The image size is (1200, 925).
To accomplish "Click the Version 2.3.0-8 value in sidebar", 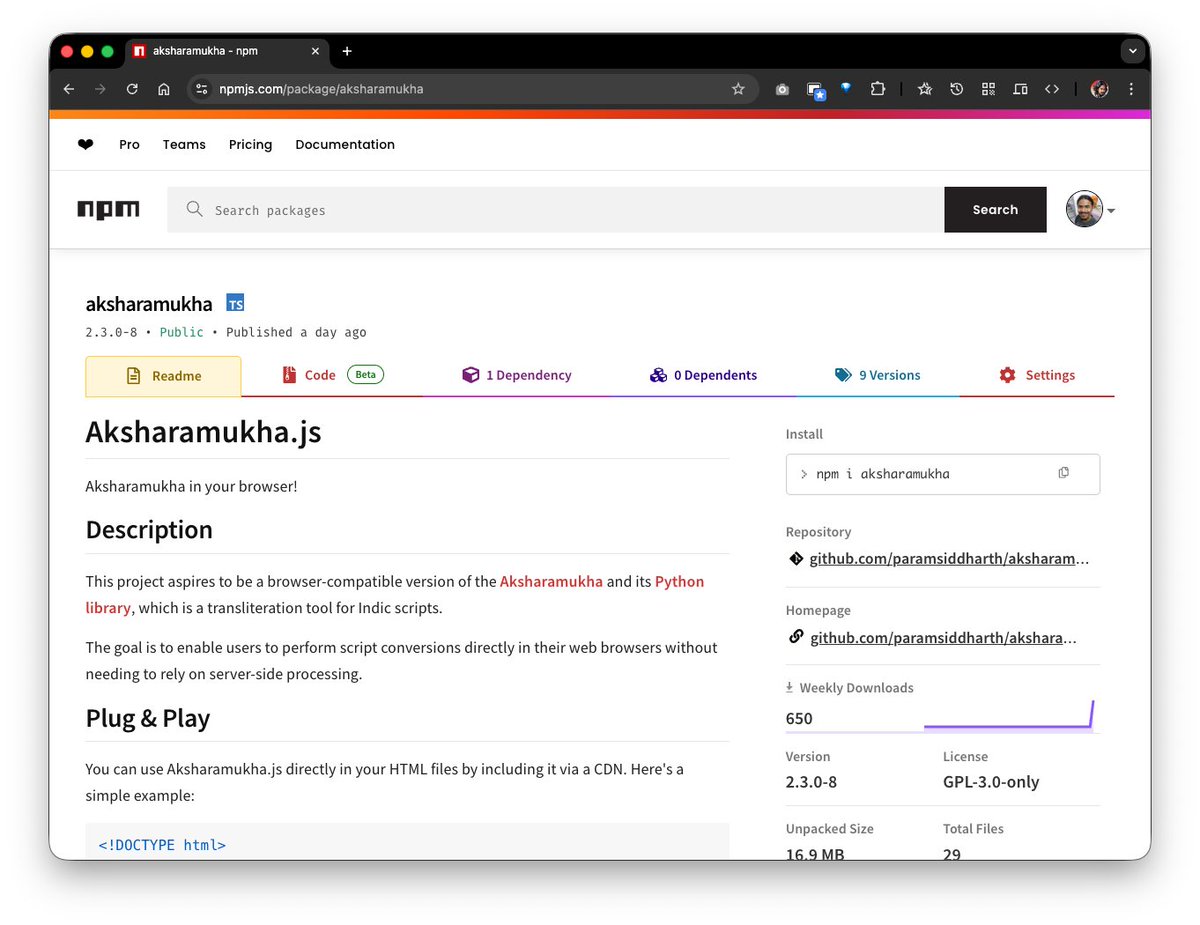I will tap(811, 782).
